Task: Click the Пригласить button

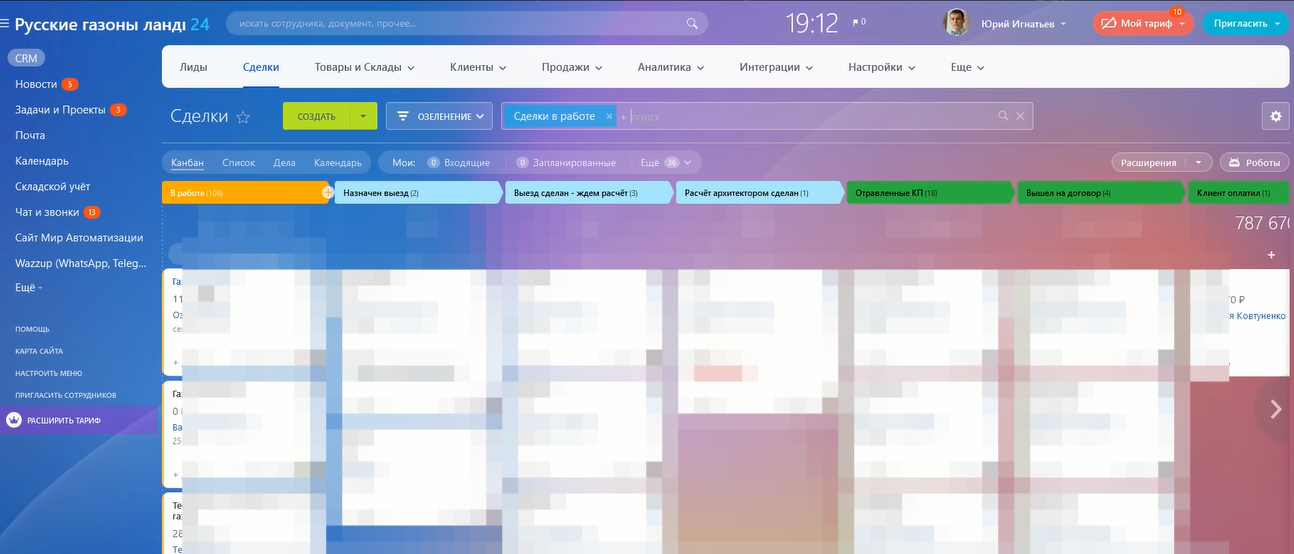Action: tap(1246, 23)
